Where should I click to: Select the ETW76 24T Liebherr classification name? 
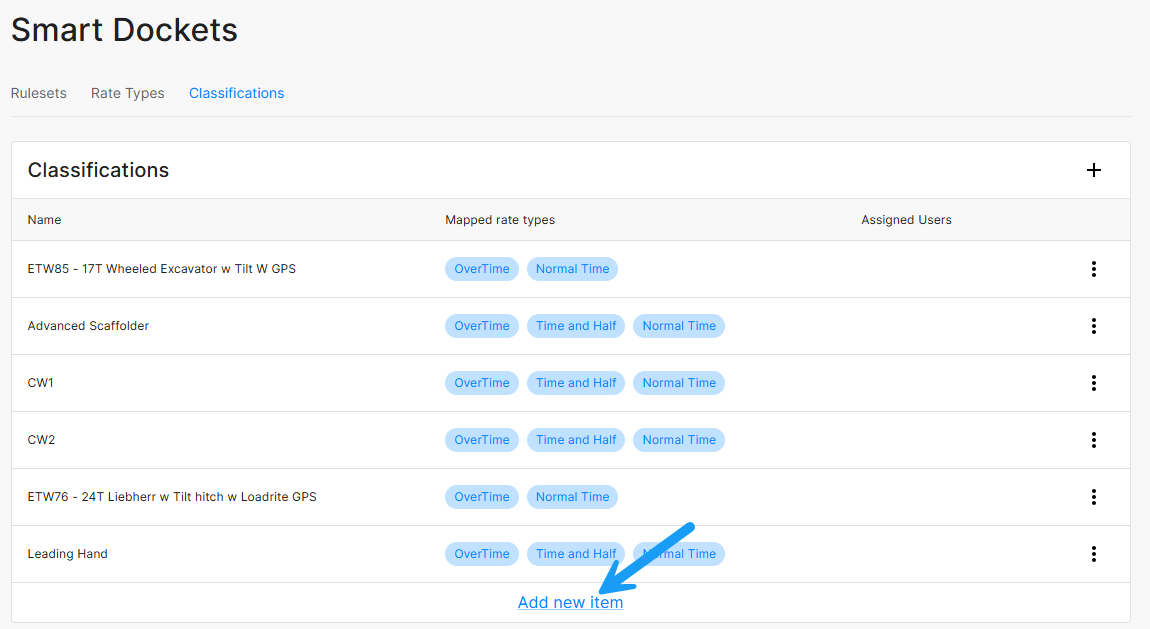(172, 497)
